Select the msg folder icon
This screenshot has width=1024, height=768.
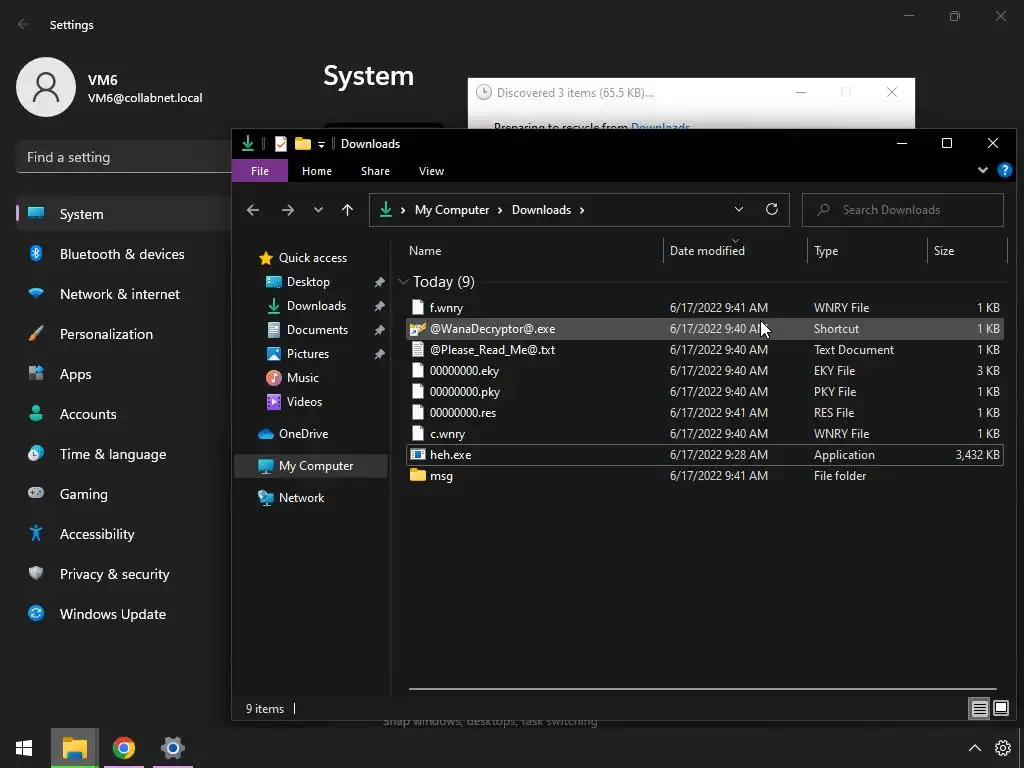(417, 475)
